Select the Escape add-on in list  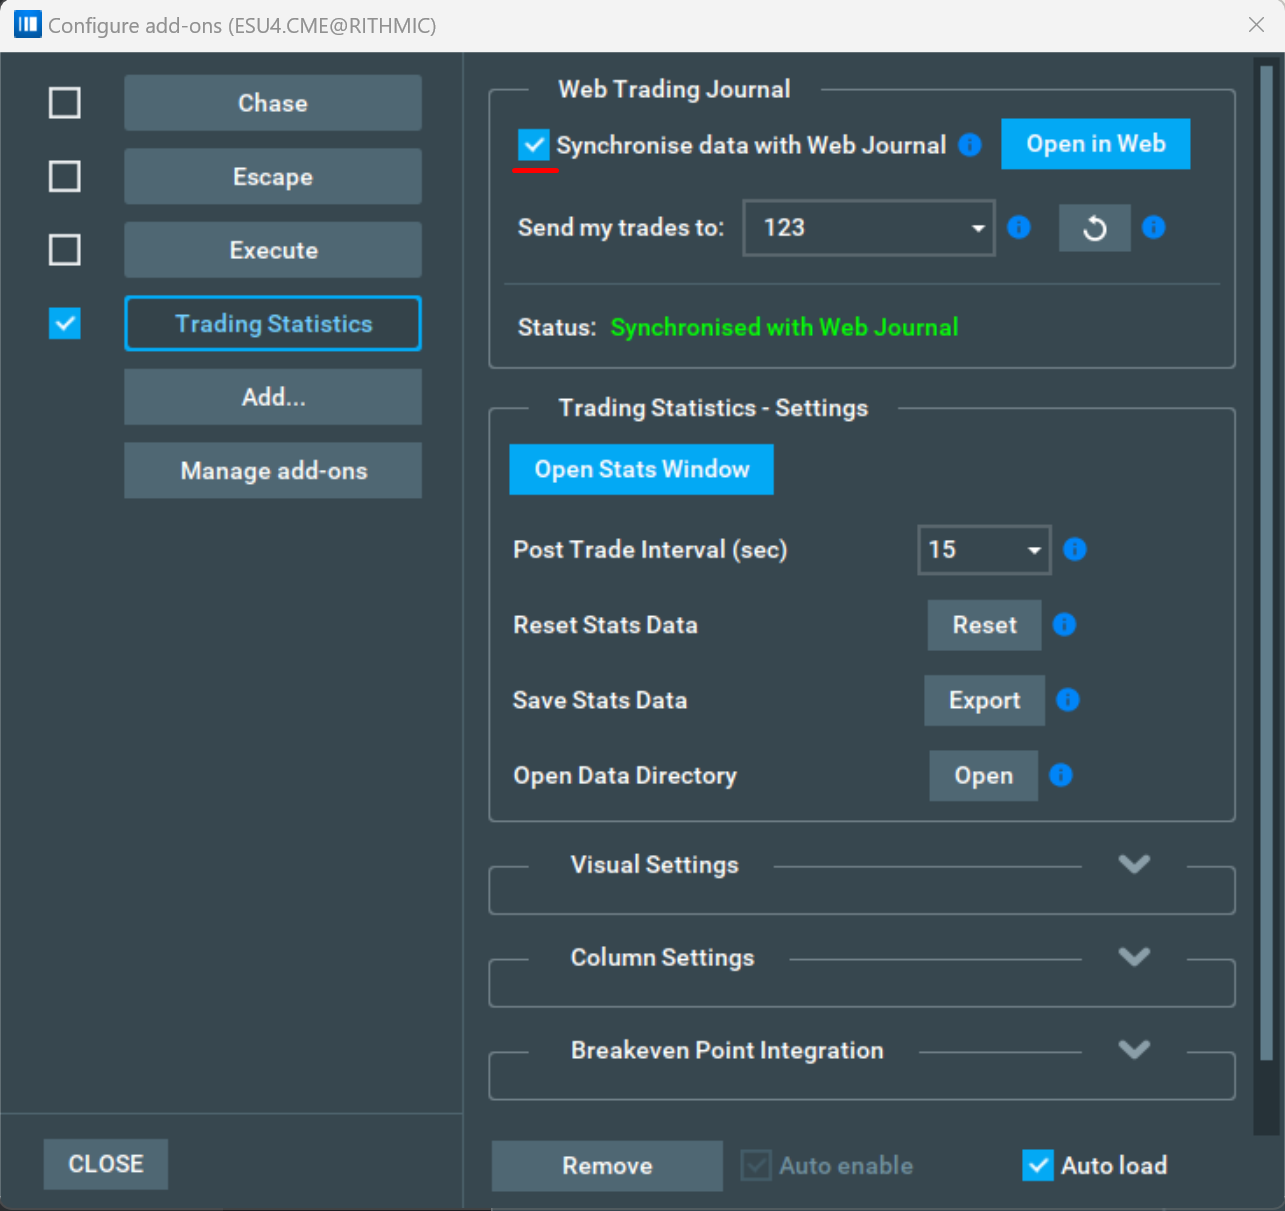272,177
